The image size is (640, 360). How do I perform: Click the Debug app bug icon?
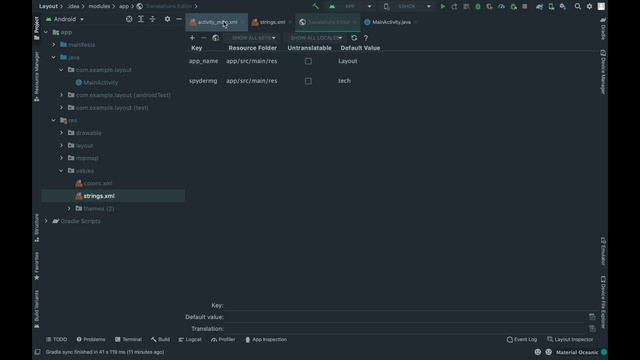[478, 6]
